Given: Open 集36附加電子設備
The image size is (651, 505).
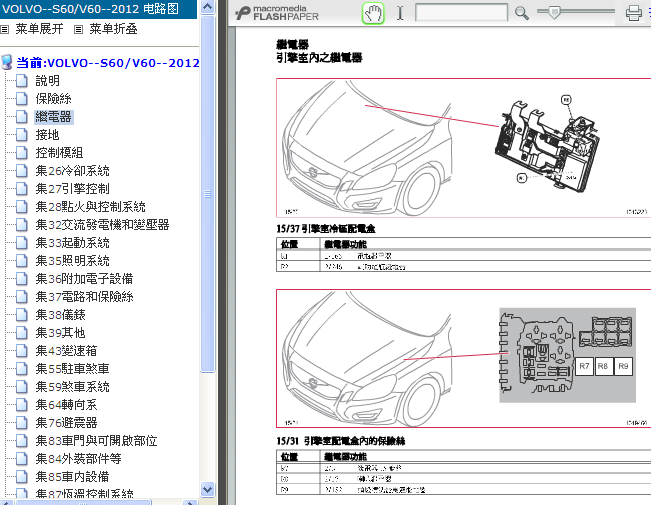Looking at the screenshot, I should coord(84,279).
